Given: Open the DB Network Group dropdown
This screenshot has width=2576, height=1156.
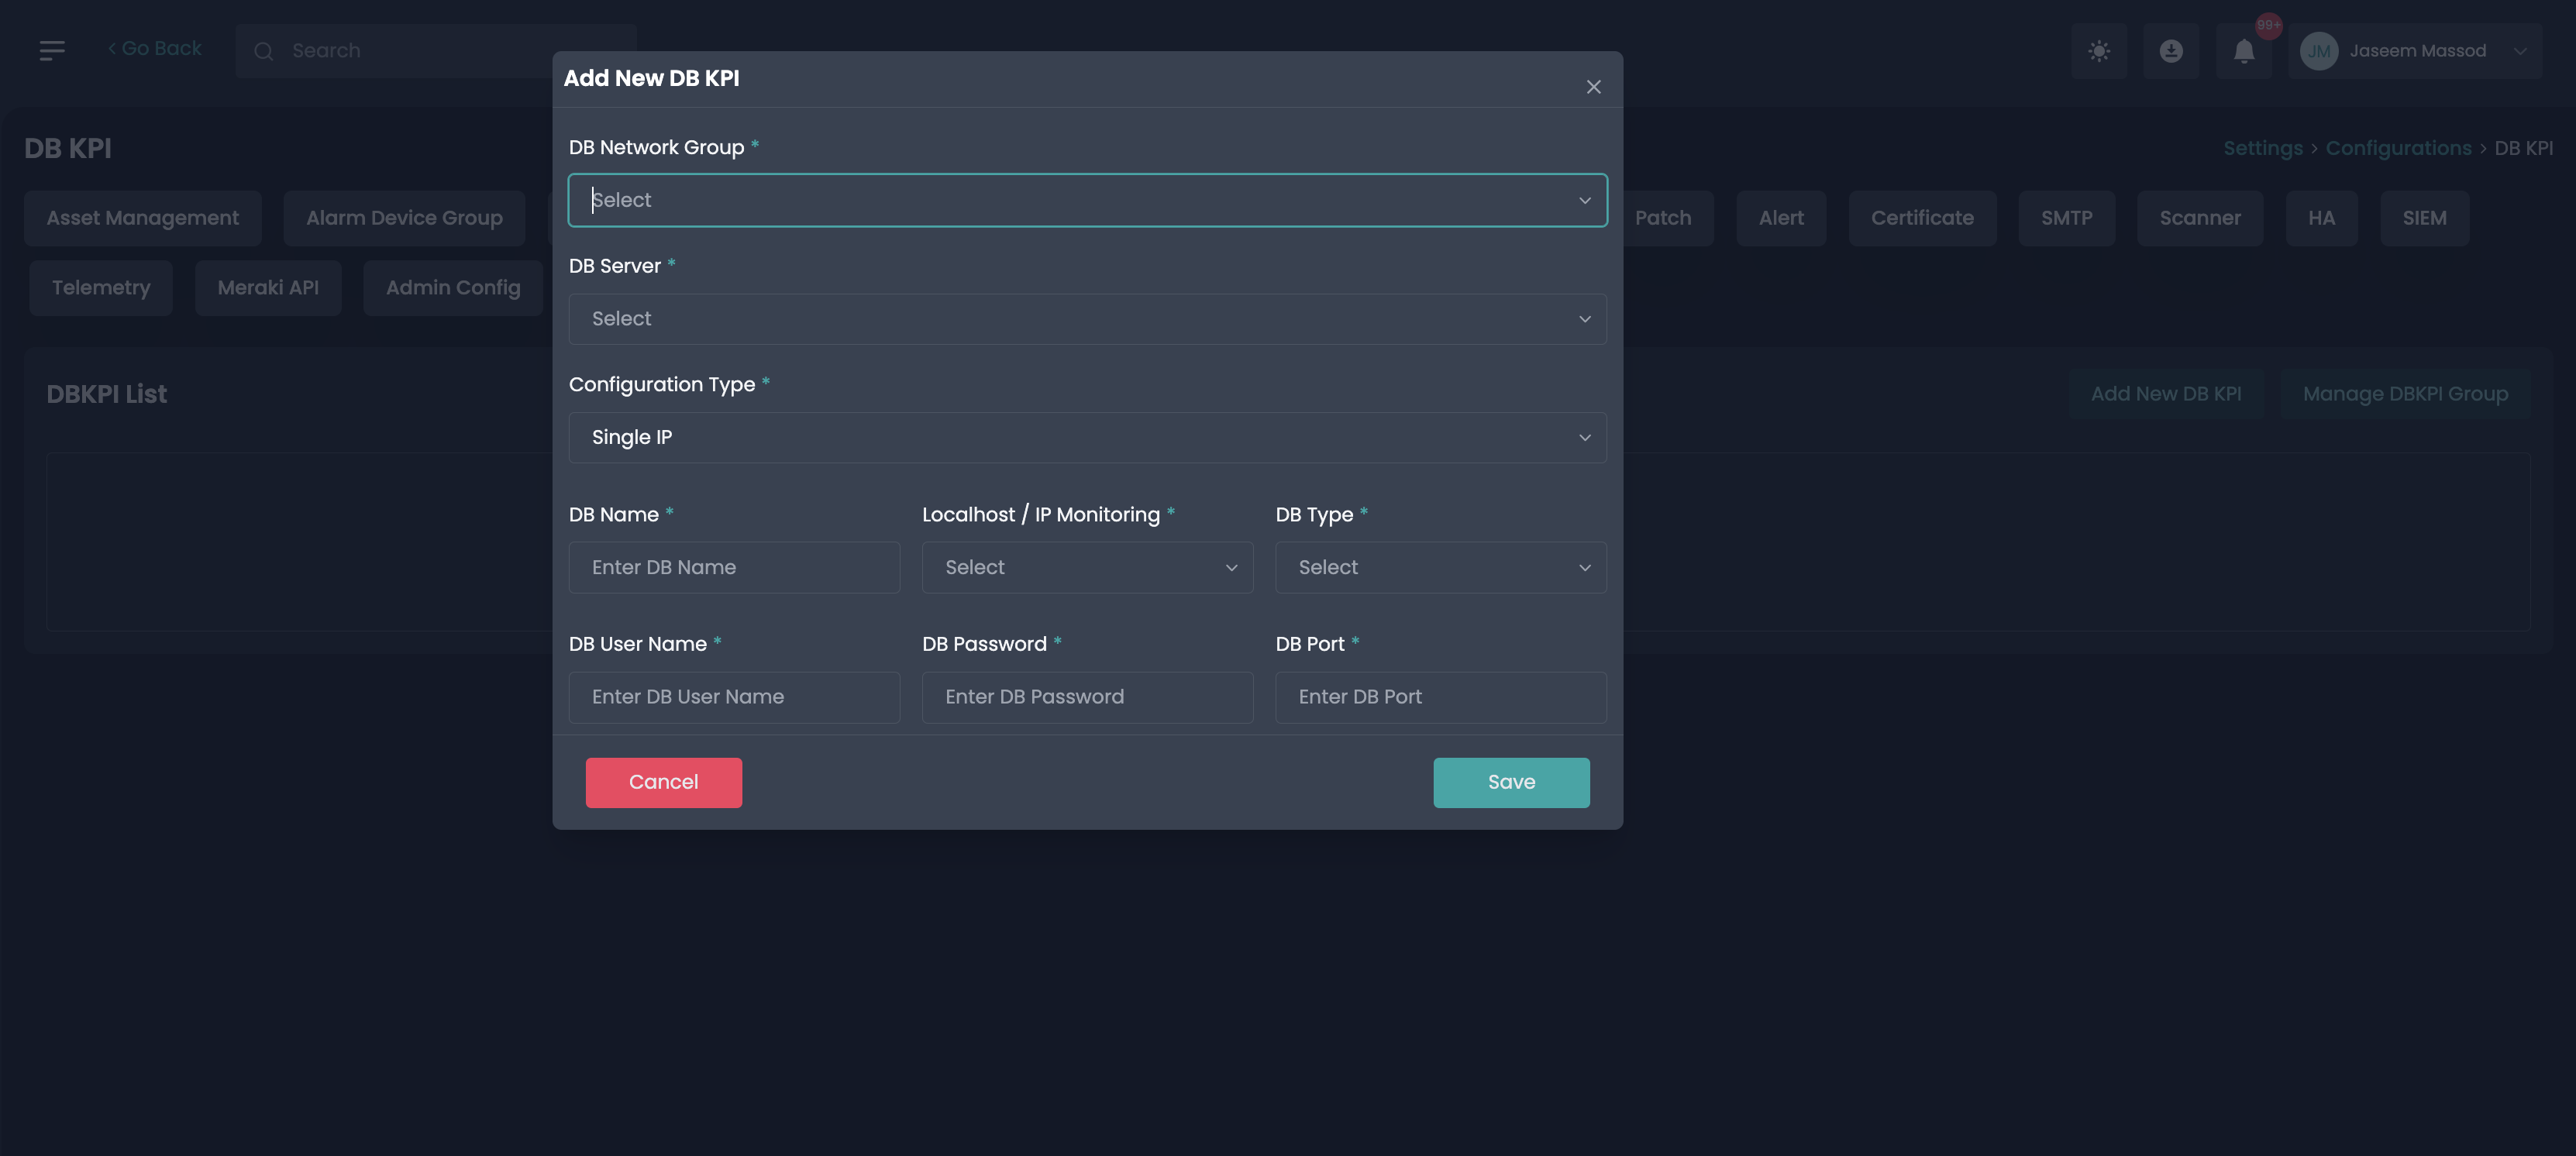Looking at the screenshot, I should [1087, 200].
